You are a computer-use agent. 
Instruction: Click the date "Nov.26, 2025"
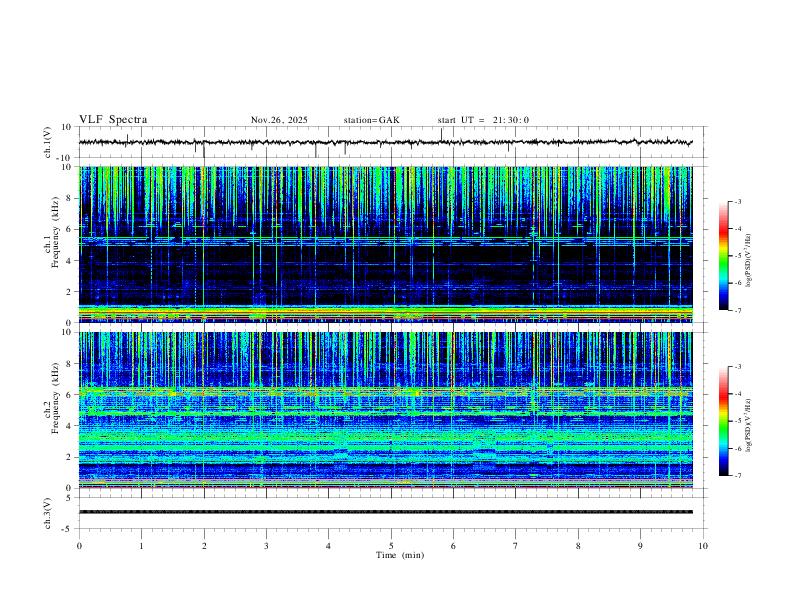pyautogui.click(x=279, y=120)
